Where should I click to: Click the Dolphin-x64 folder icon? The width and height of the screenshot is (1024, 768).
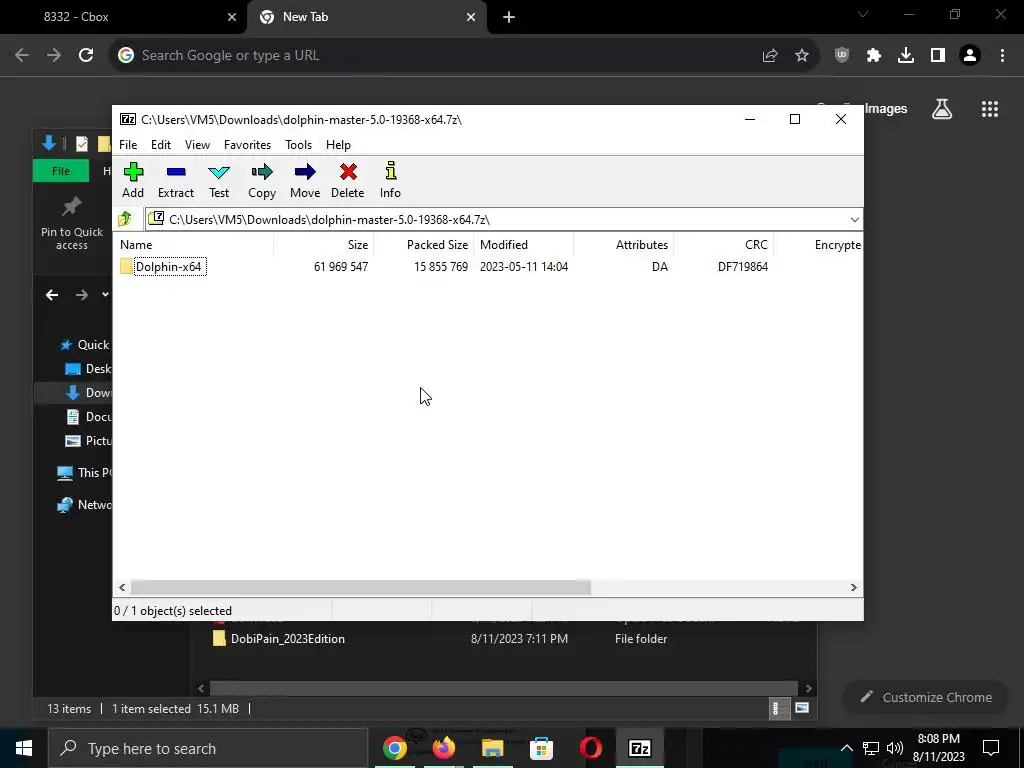pyautogui.click(x=126, y=266)
